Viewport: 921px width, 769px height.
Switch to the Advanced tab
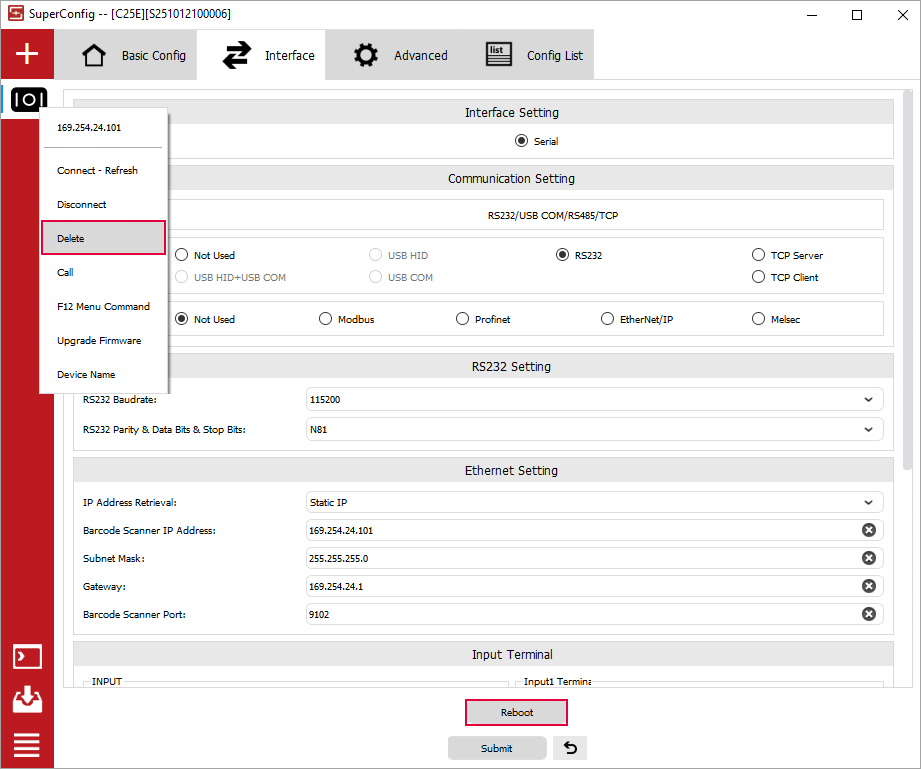pyautogui.click(x=400, y=55)
